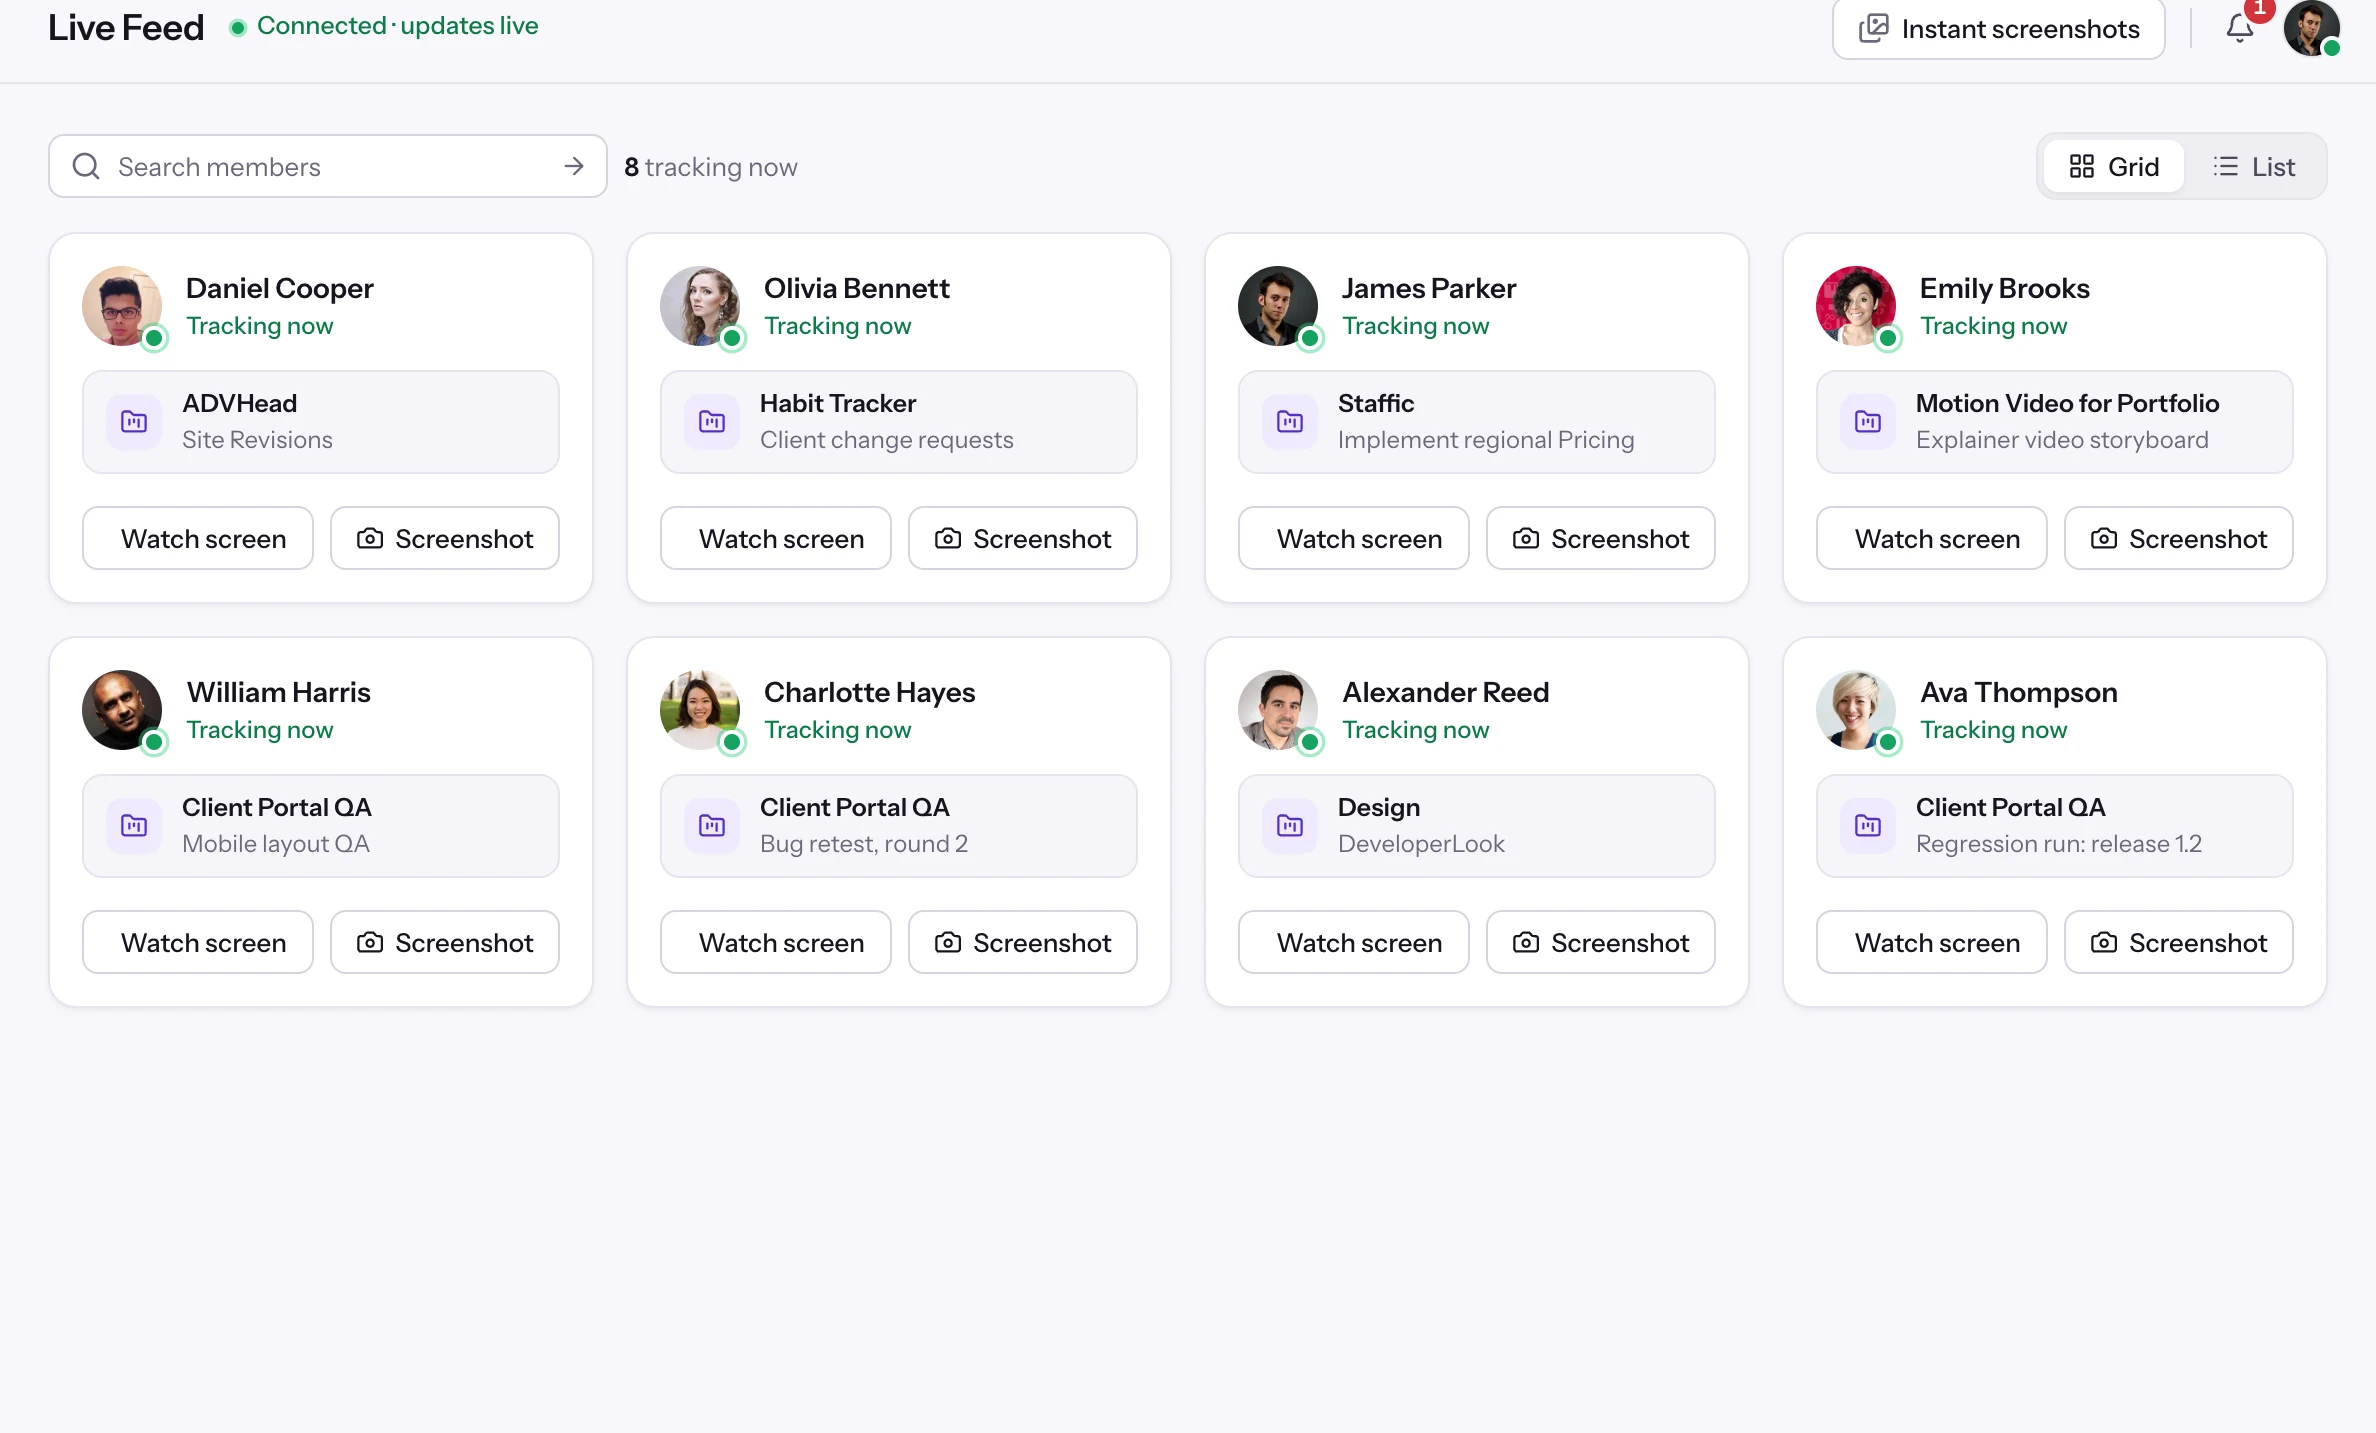Click Daniel Cooper's avatar
This screenshot has width=2376, height=1433.
[122, 306]
